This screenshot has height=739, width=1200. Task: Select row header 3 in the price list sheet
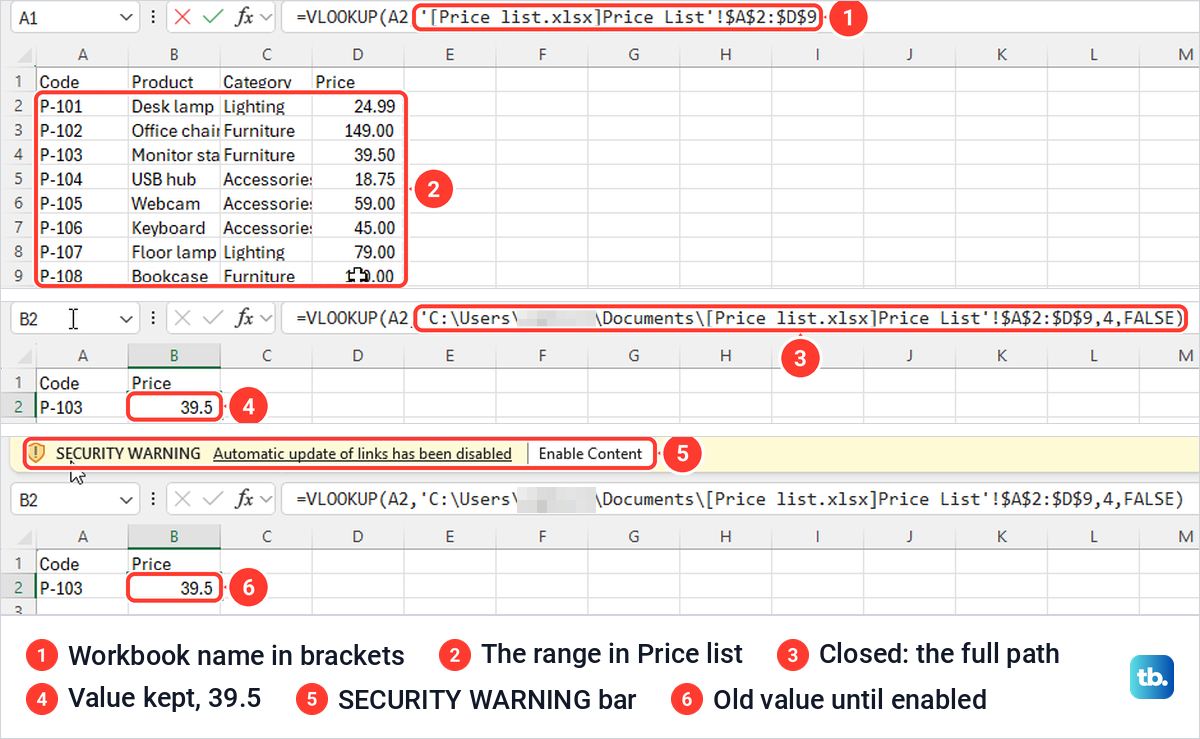(18, 130)
